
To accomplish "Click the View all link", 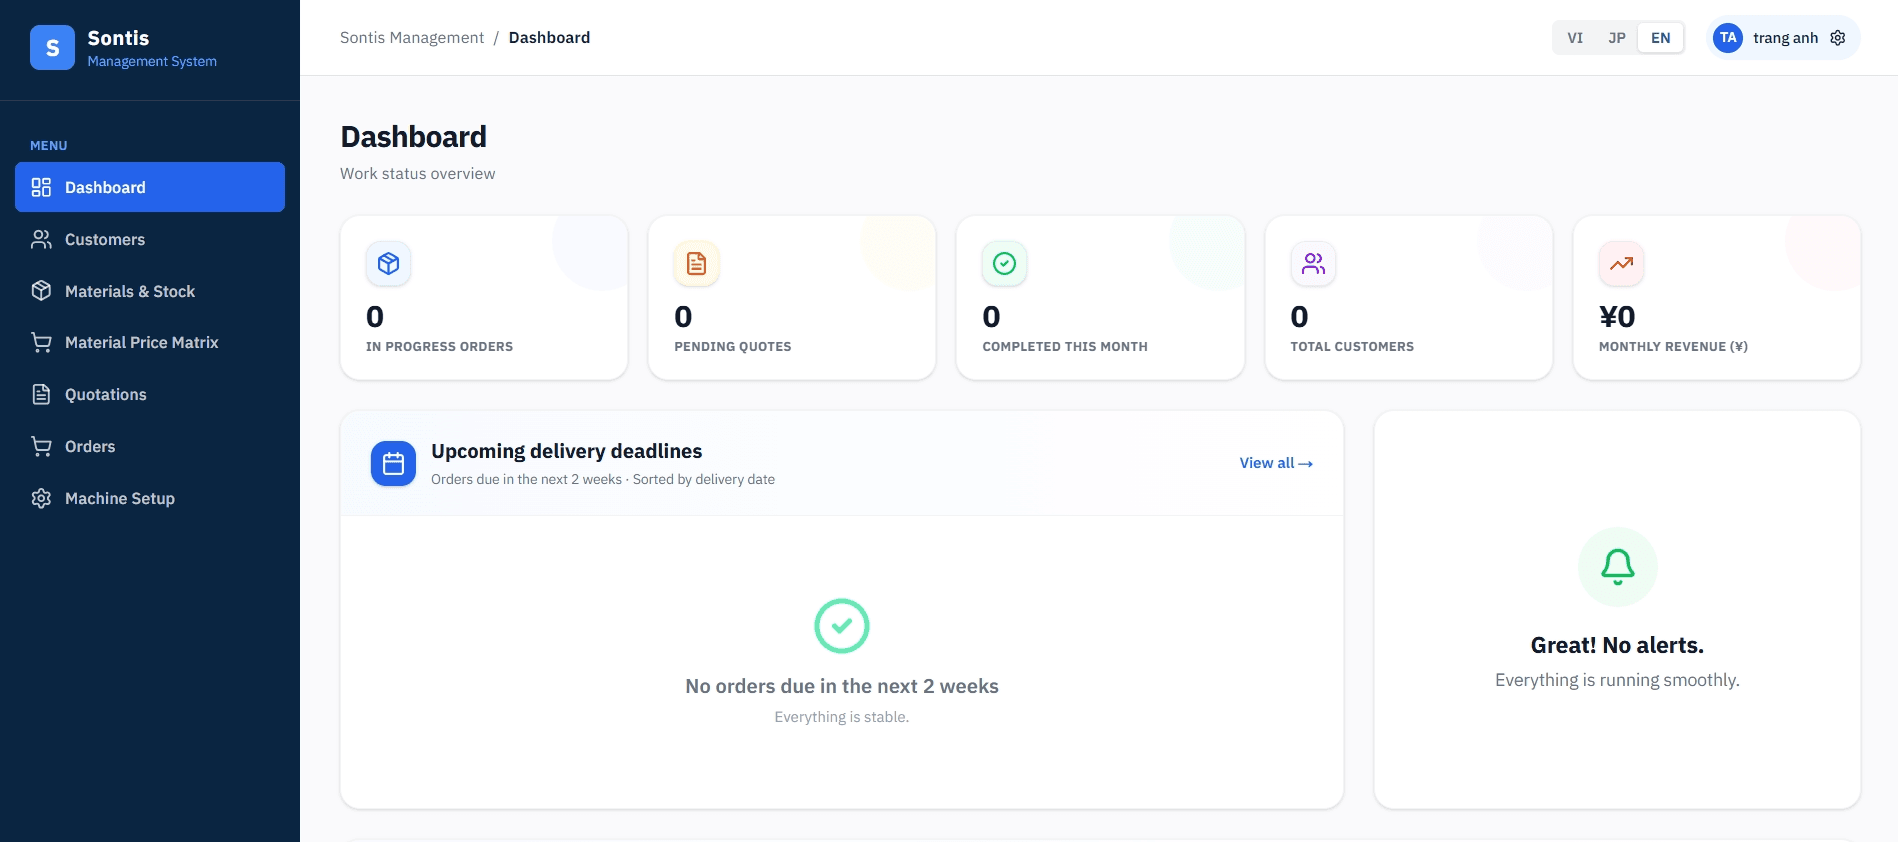I will click(1276, 463).
